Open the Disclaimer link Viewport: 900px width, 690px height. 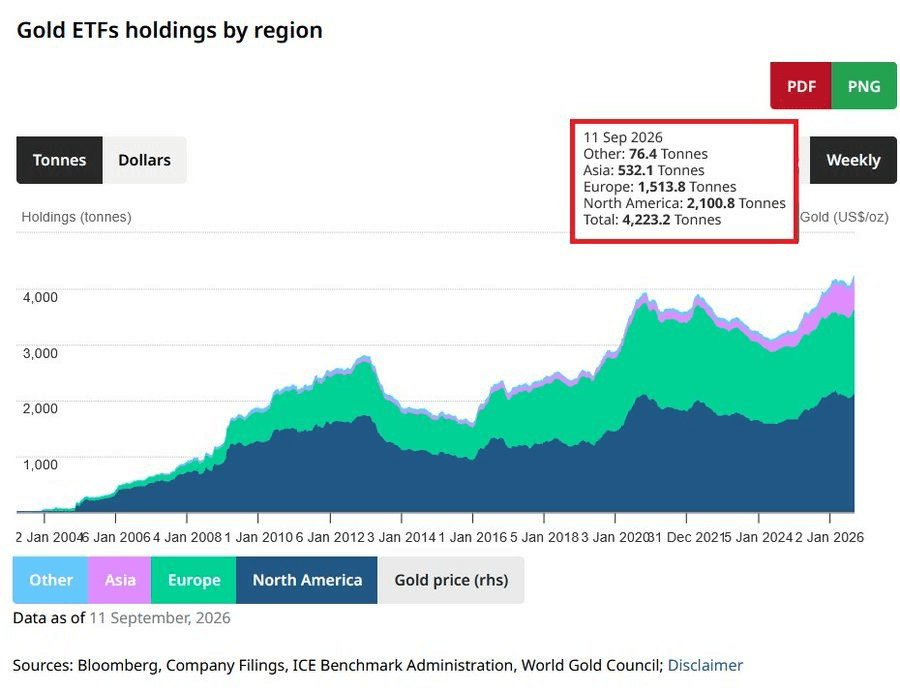tap(705, 665)
